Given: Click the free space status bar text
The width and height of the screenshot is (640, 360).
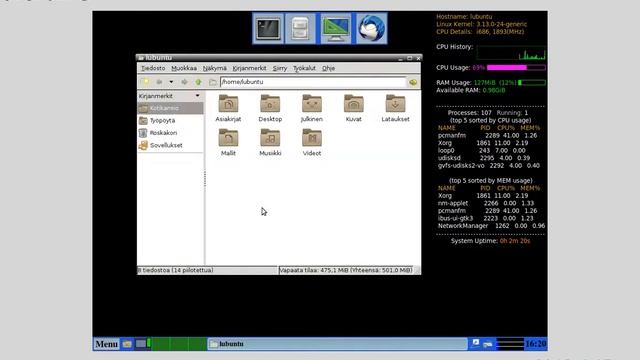Looking at the screenshot, I should pyautogui.click(x=346, y=270).
